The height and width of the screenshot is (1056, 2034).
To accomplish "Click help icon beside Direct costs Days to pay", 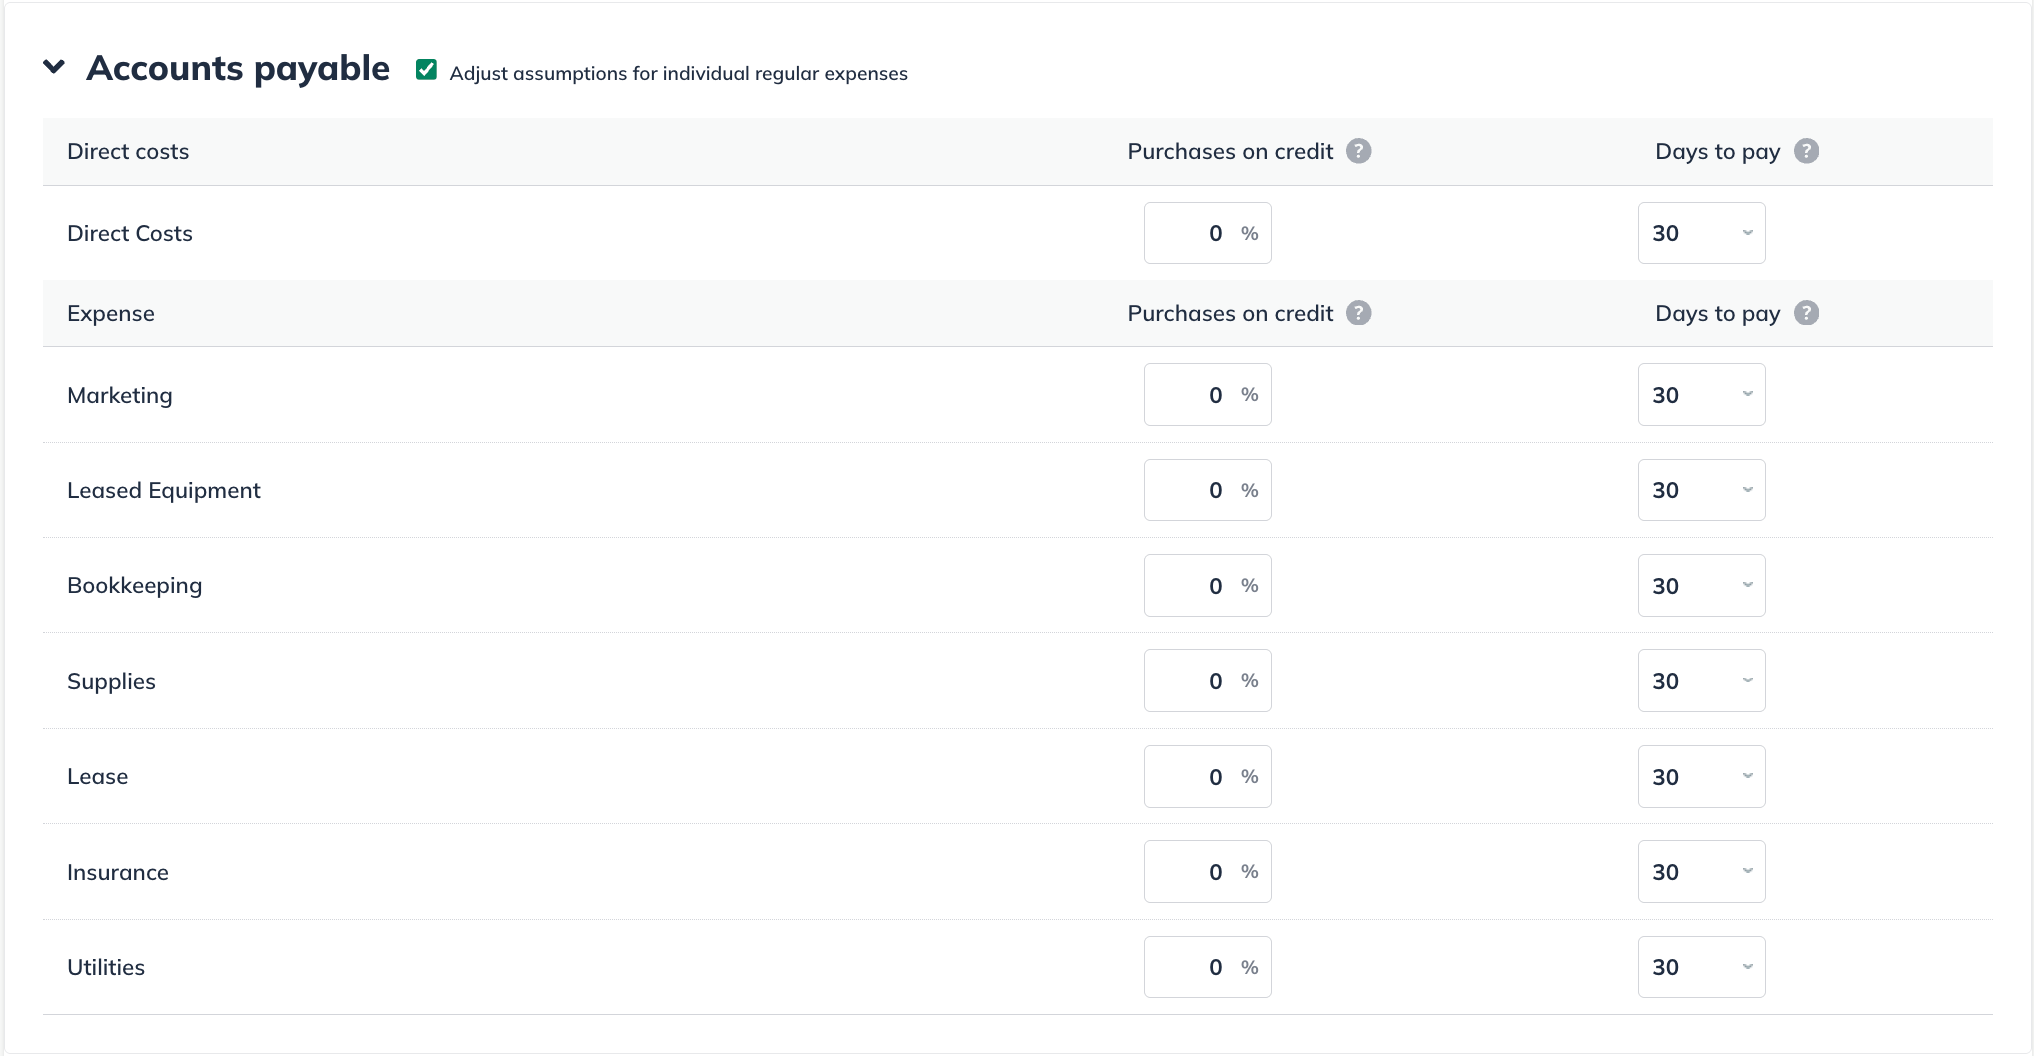I will (1806, 151).
